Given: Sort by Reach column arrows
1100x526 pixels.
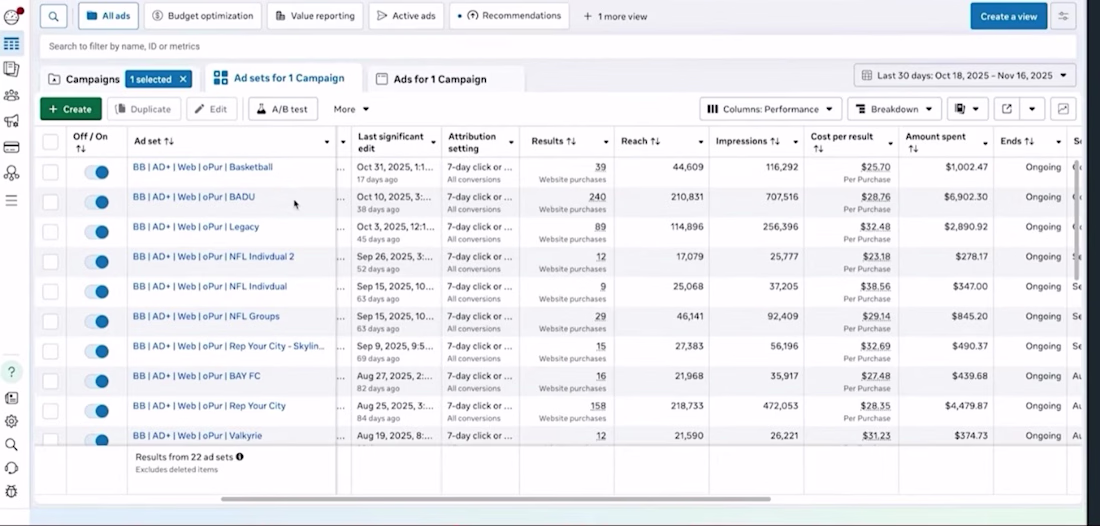Looking at the screenshot, I should (x=655, y=142).
